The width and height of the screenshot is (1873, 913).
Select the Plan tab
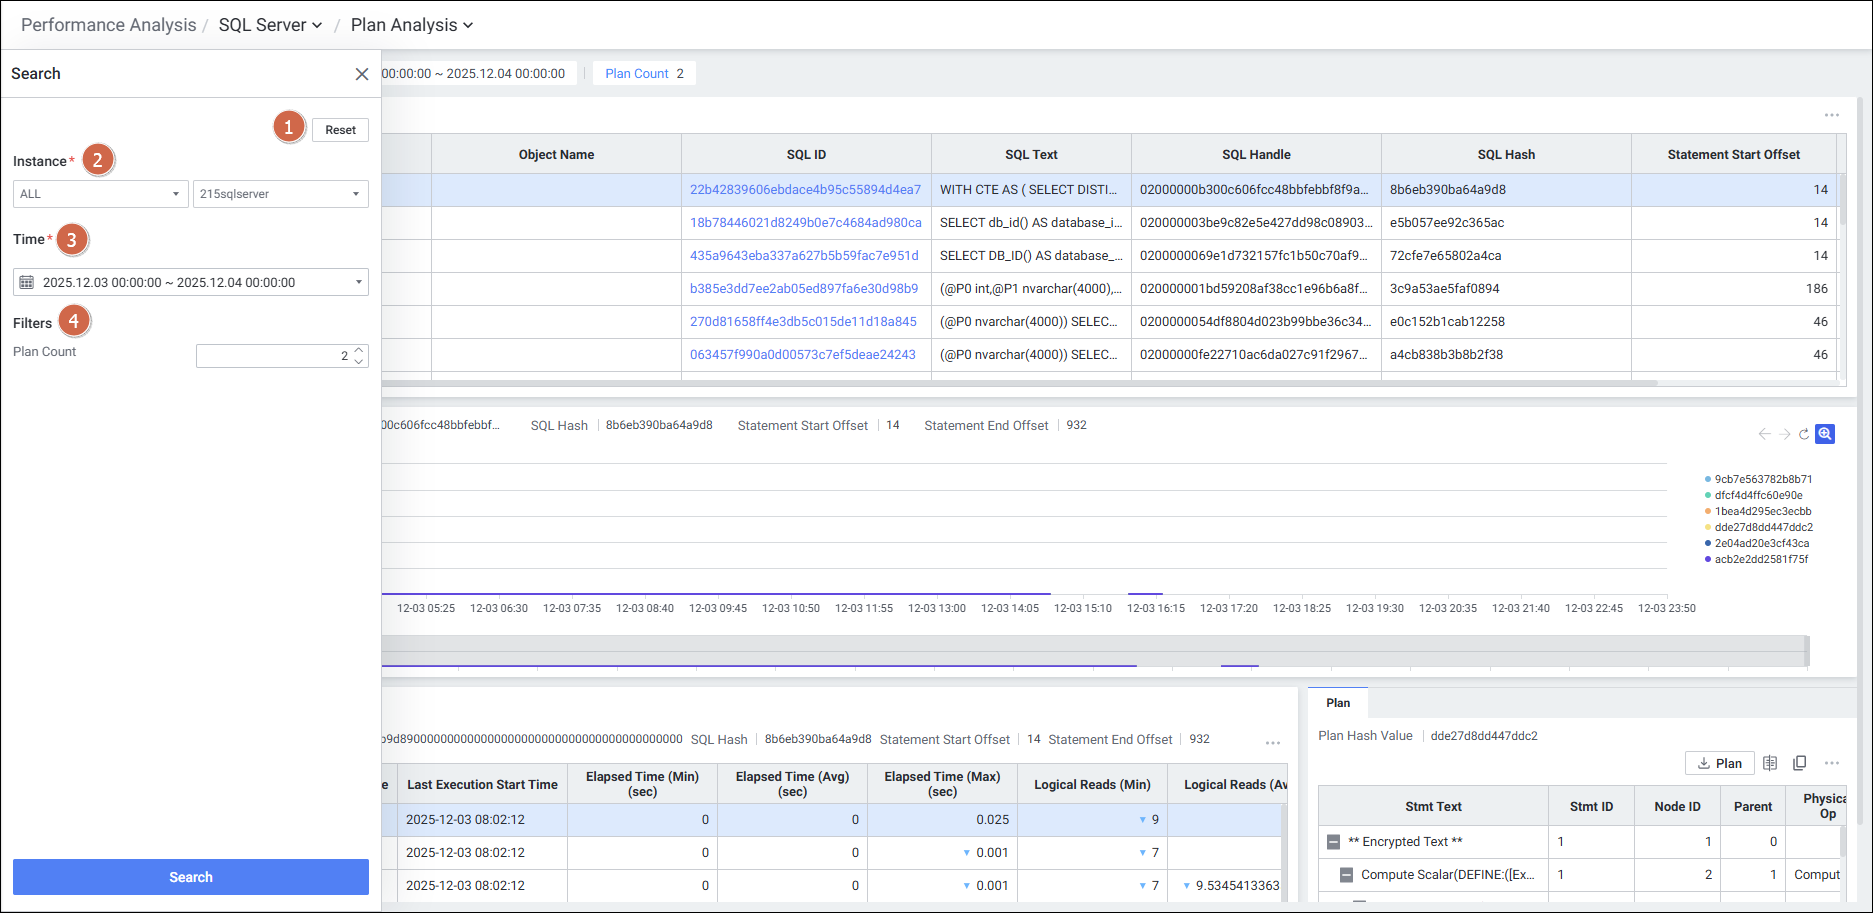click(1338, 703)
